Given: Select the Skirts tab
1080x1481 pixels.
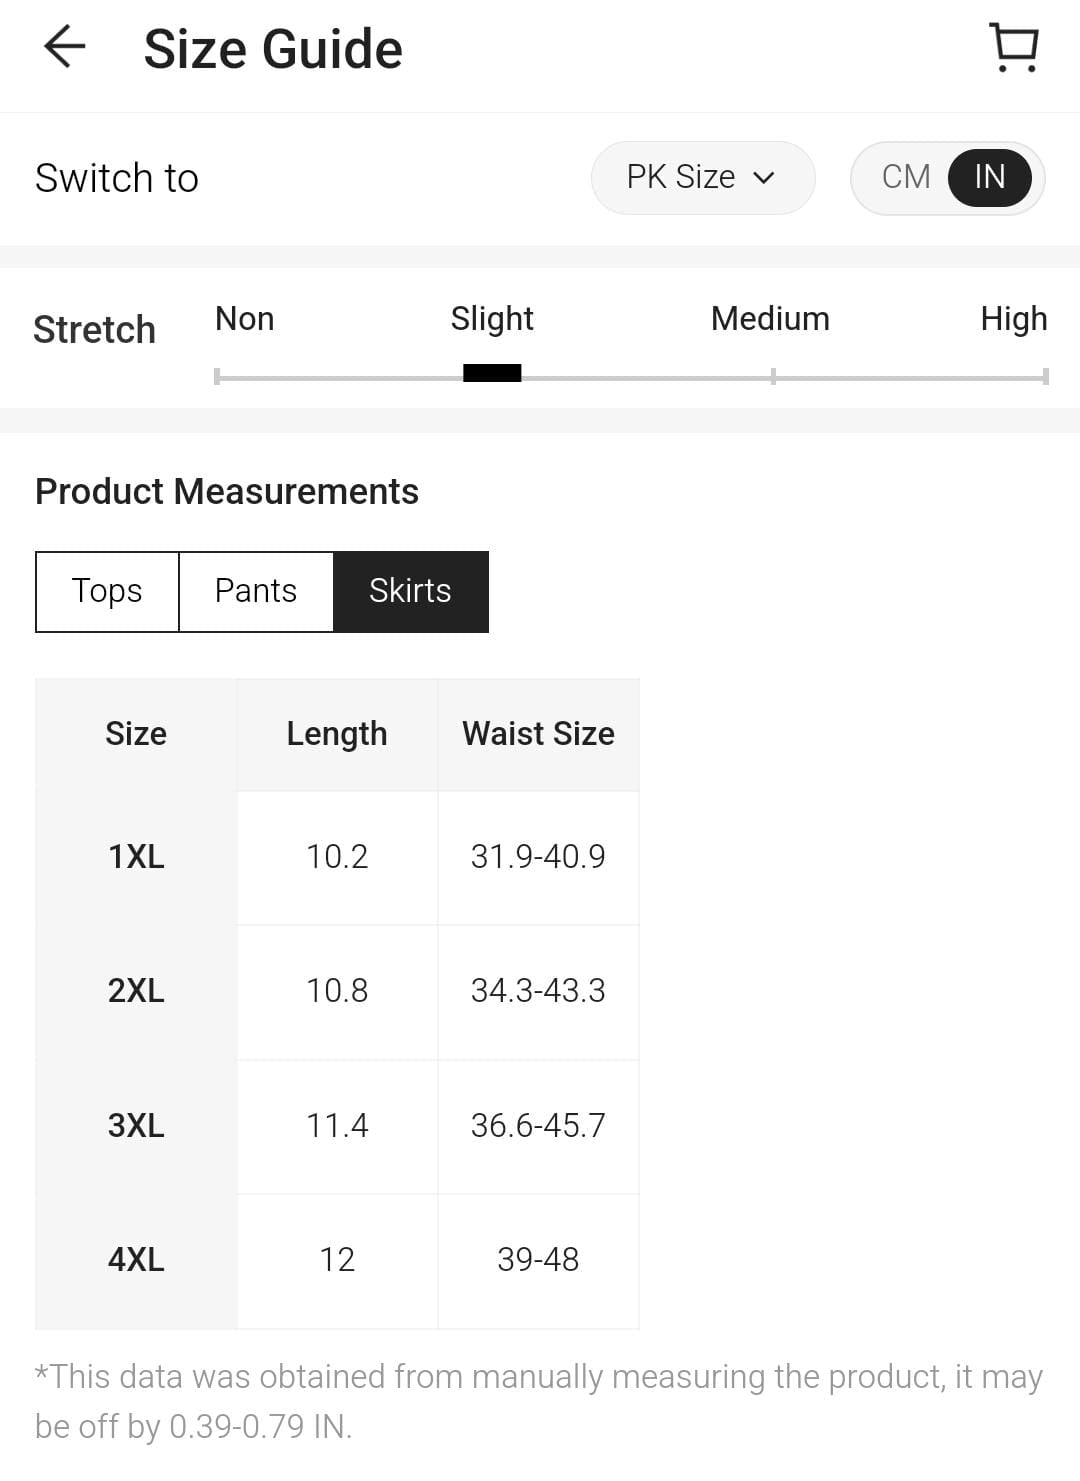Looking at the screenshot, I should [410, 591].
